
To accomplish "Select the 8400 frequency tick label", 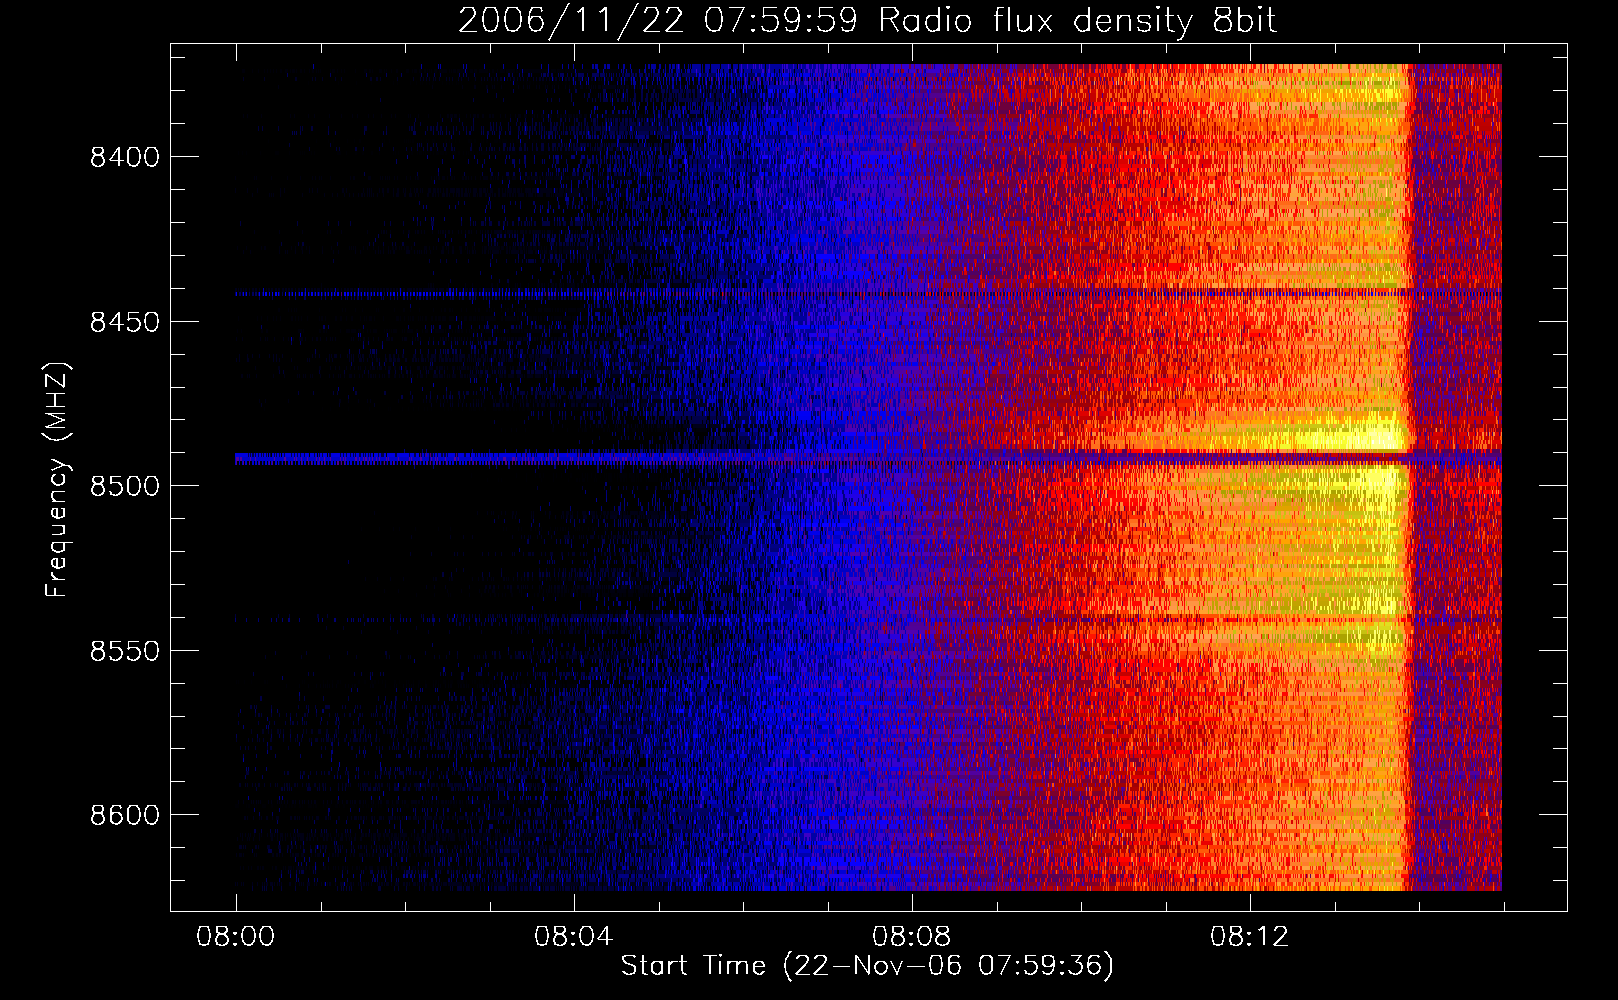I will (125, 157).
